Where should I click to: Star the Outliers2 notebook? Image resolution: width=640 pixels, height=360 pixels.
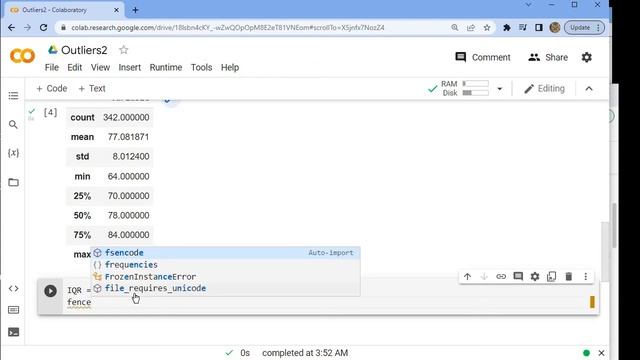124,50
